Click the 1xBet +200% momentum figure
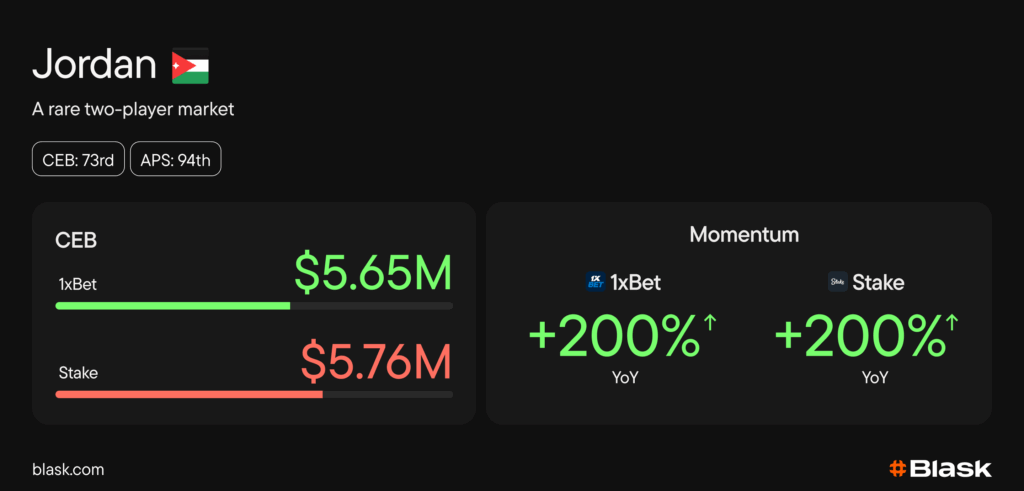This screenshot has height=491, width=1024. click(614, 337)
